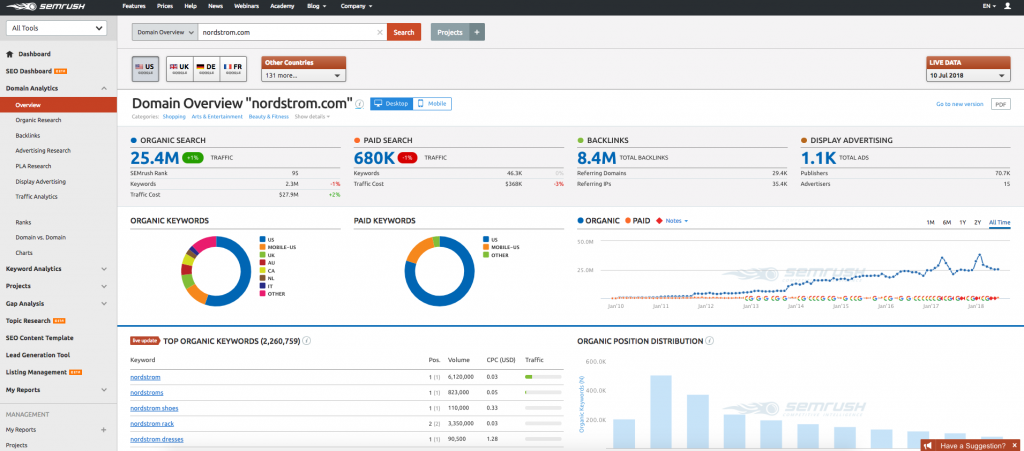
Task: Click the orange Search button
Action: pyautogui.click(x=404, y=32)
